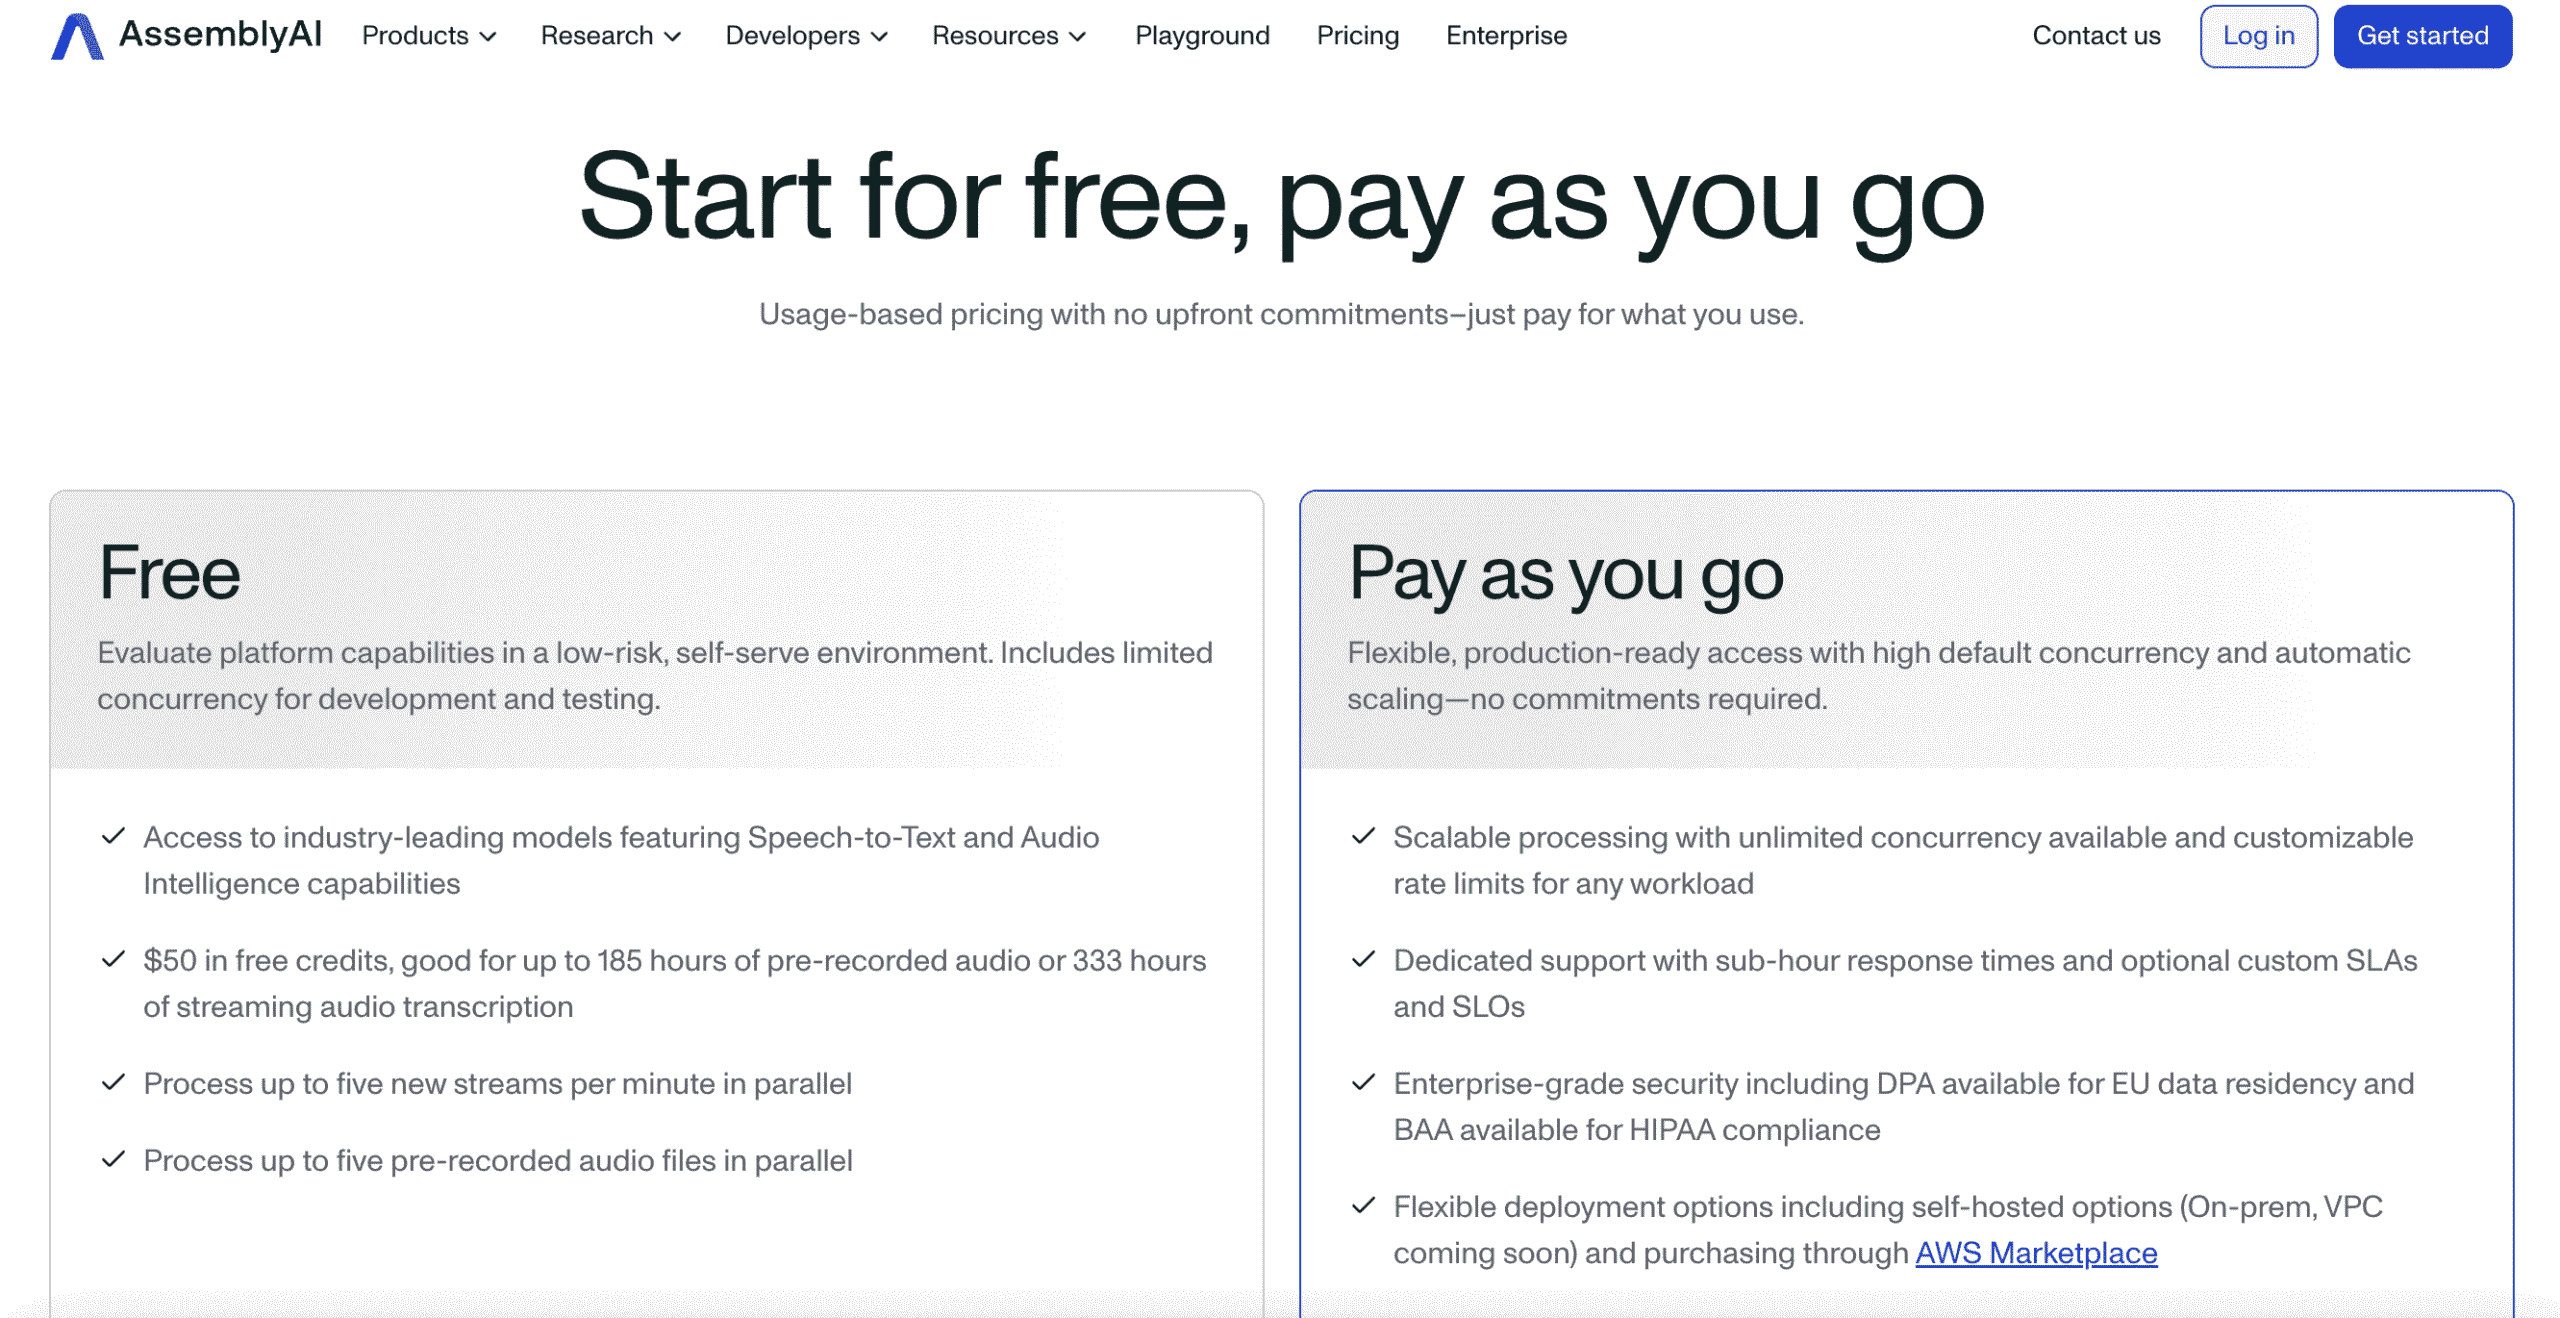
Task: Click the checkmark beside five new streams item
Action: [113, 1082]
